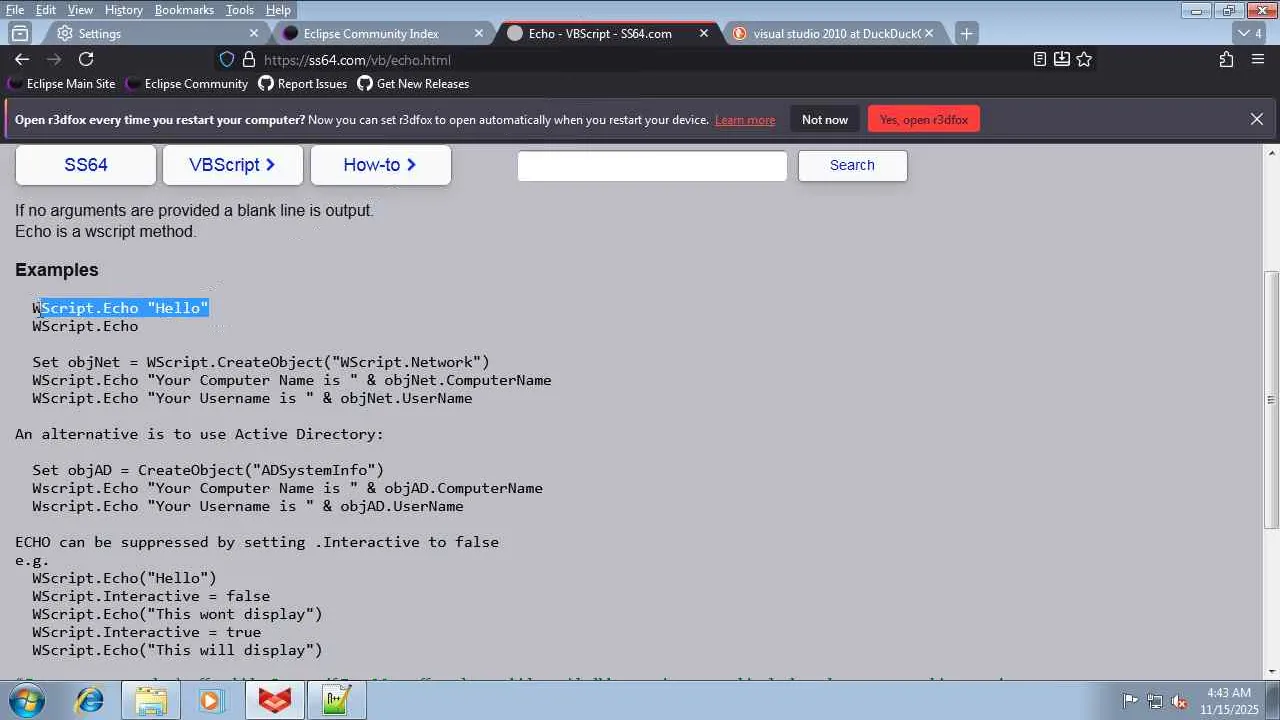Click the Not now button
Image resolution: width=1280 pixels, height=720 pixels.
click(x=825, y=119)
